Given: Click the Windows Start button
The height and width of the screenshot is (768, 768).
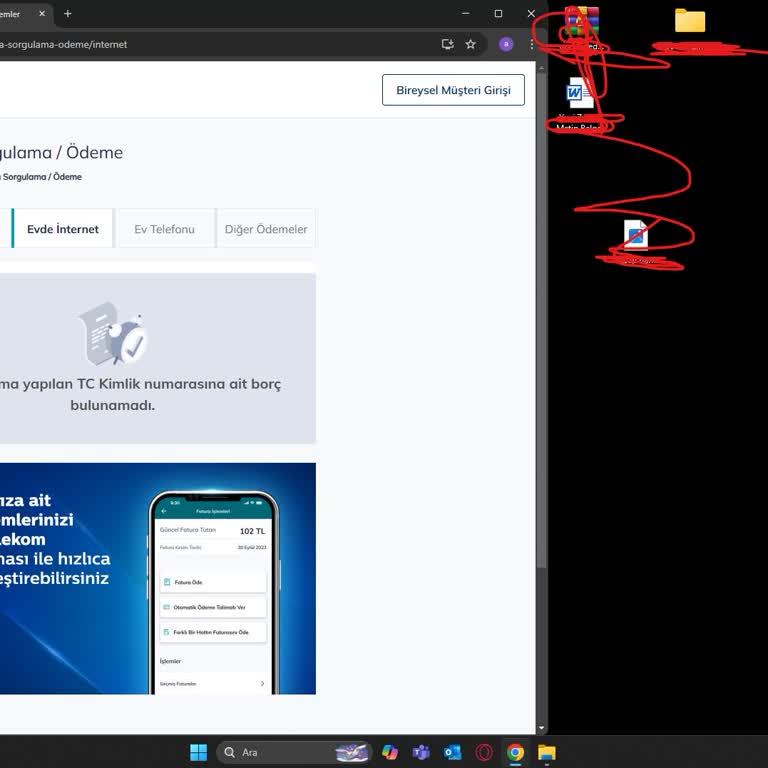Looking at the screenshot, I should pos(199,752).
